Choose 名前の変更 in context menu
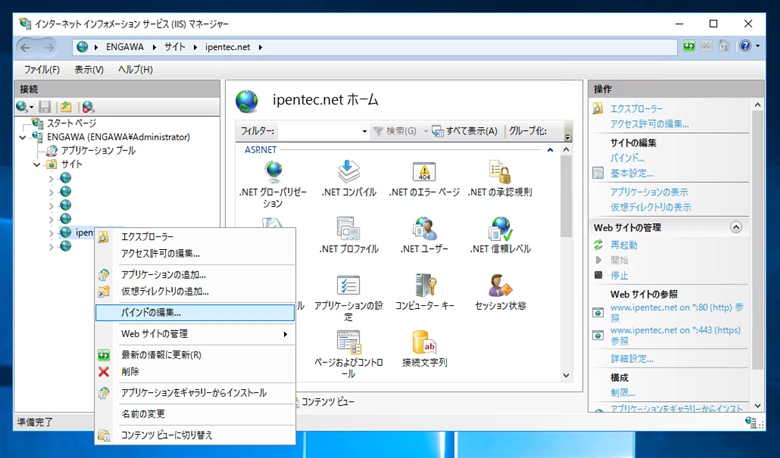This screenshot has height=458, width=780. pyautogui.click(x=195, y=414)
